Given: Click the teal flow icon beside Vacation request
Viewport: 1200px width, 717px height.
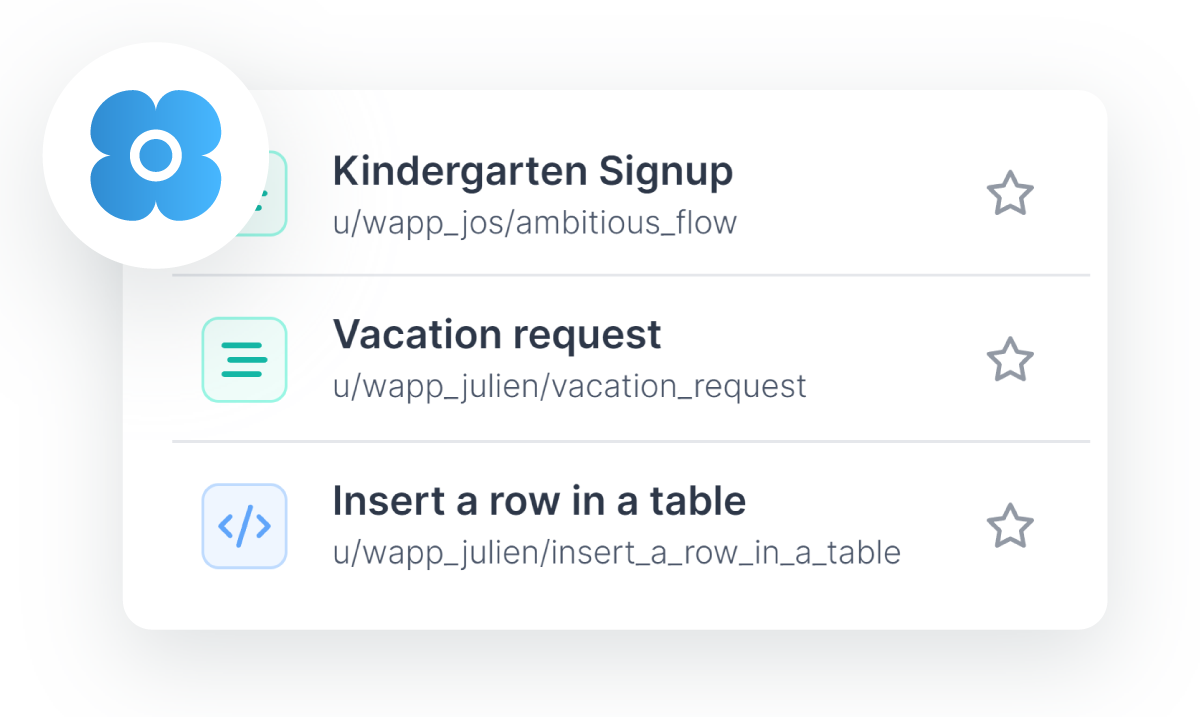Looking at the screenshot, I should click(244, 360).
